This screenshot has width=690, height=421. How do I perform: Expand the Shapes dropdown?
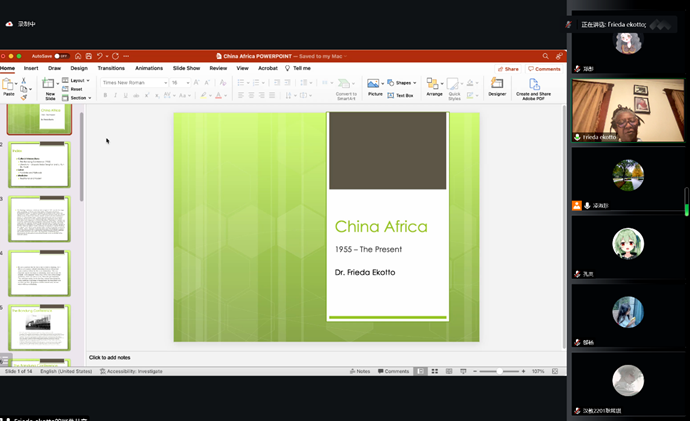pos(402,82)
